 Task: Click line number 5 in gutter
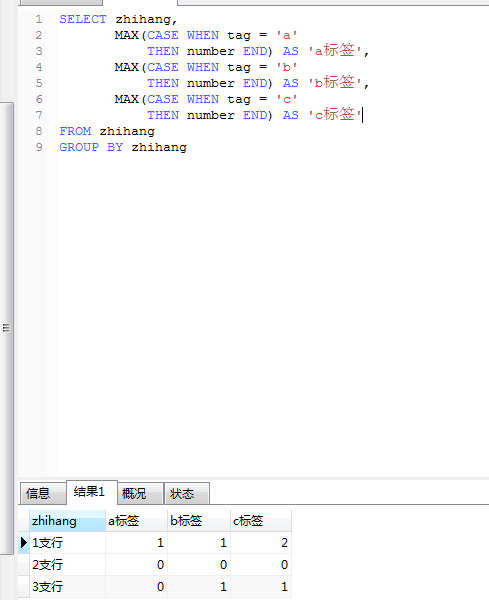(39, 83)
